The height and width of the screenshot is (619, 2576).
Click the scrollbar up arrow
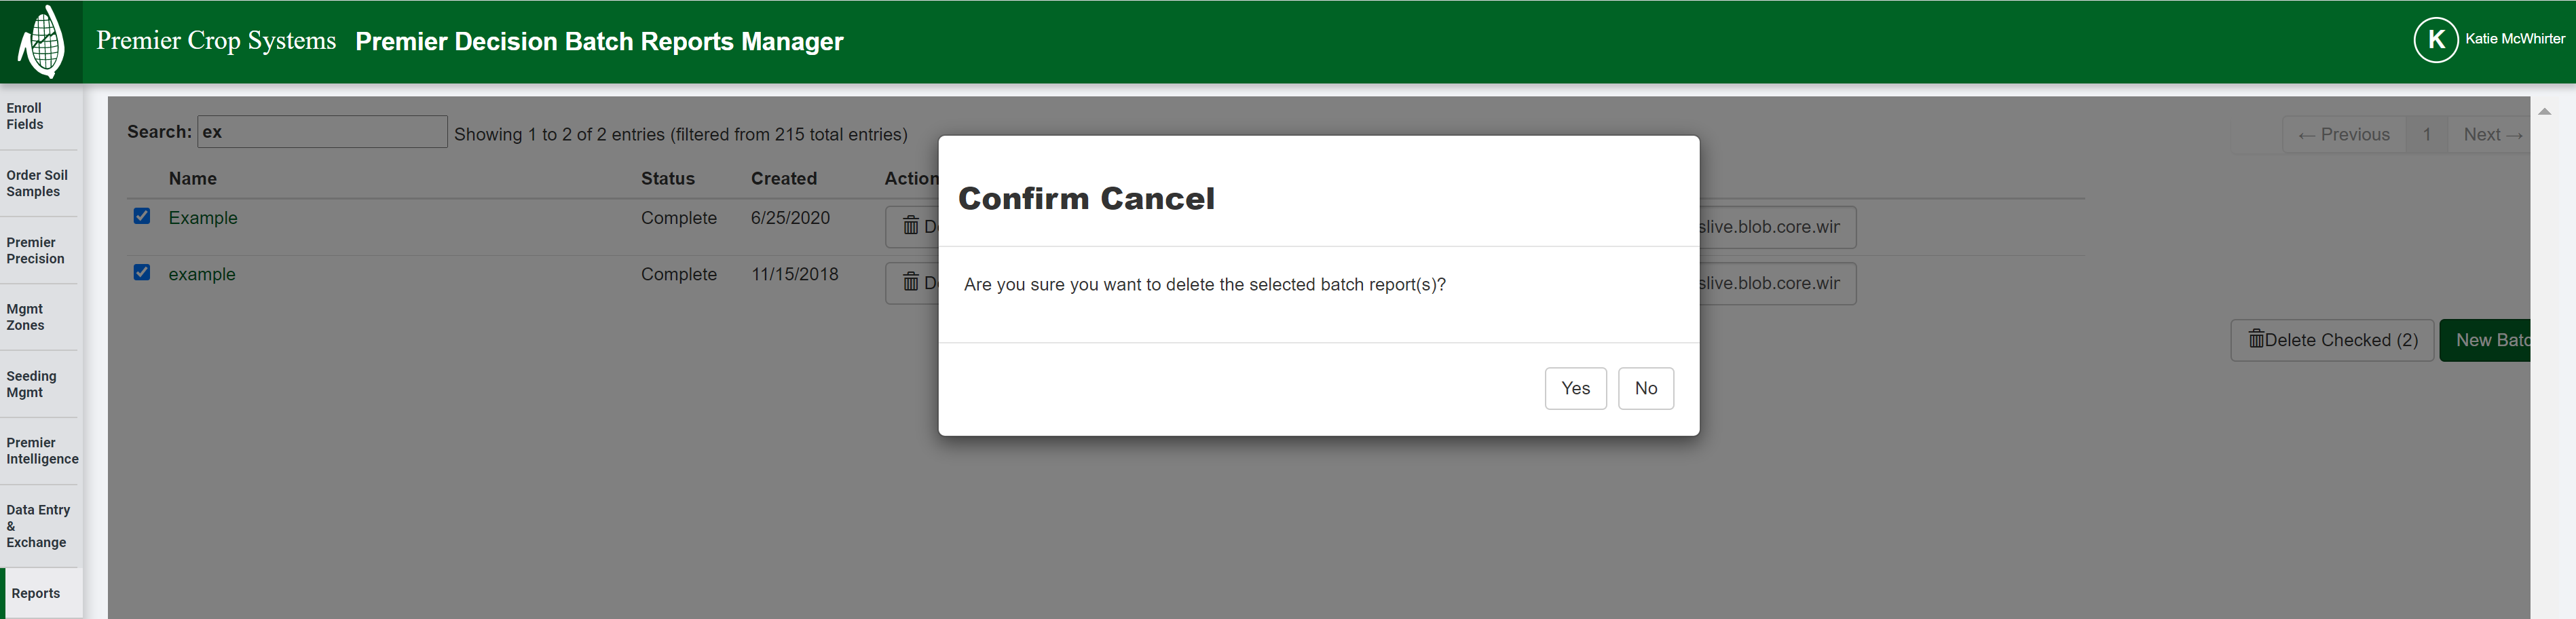pos(2544,112)
